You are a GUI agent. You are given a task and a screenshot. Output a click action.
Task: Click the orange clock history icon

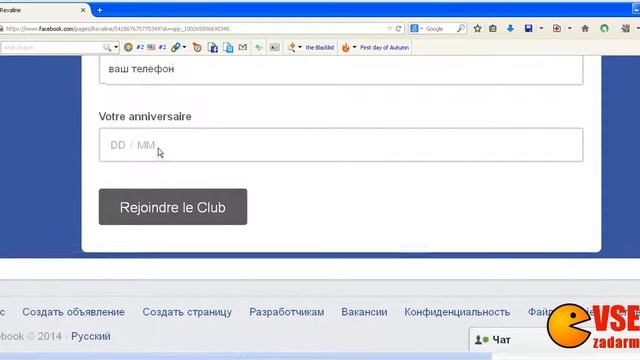(x=197, y=47)
